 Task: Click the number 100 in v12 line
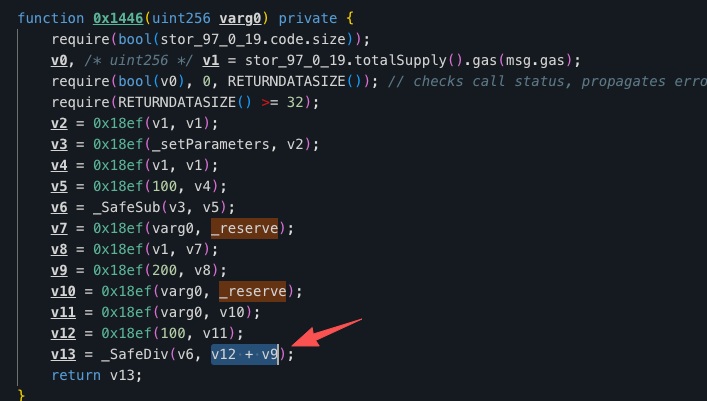pyautogui.click(x=173, y=333)
